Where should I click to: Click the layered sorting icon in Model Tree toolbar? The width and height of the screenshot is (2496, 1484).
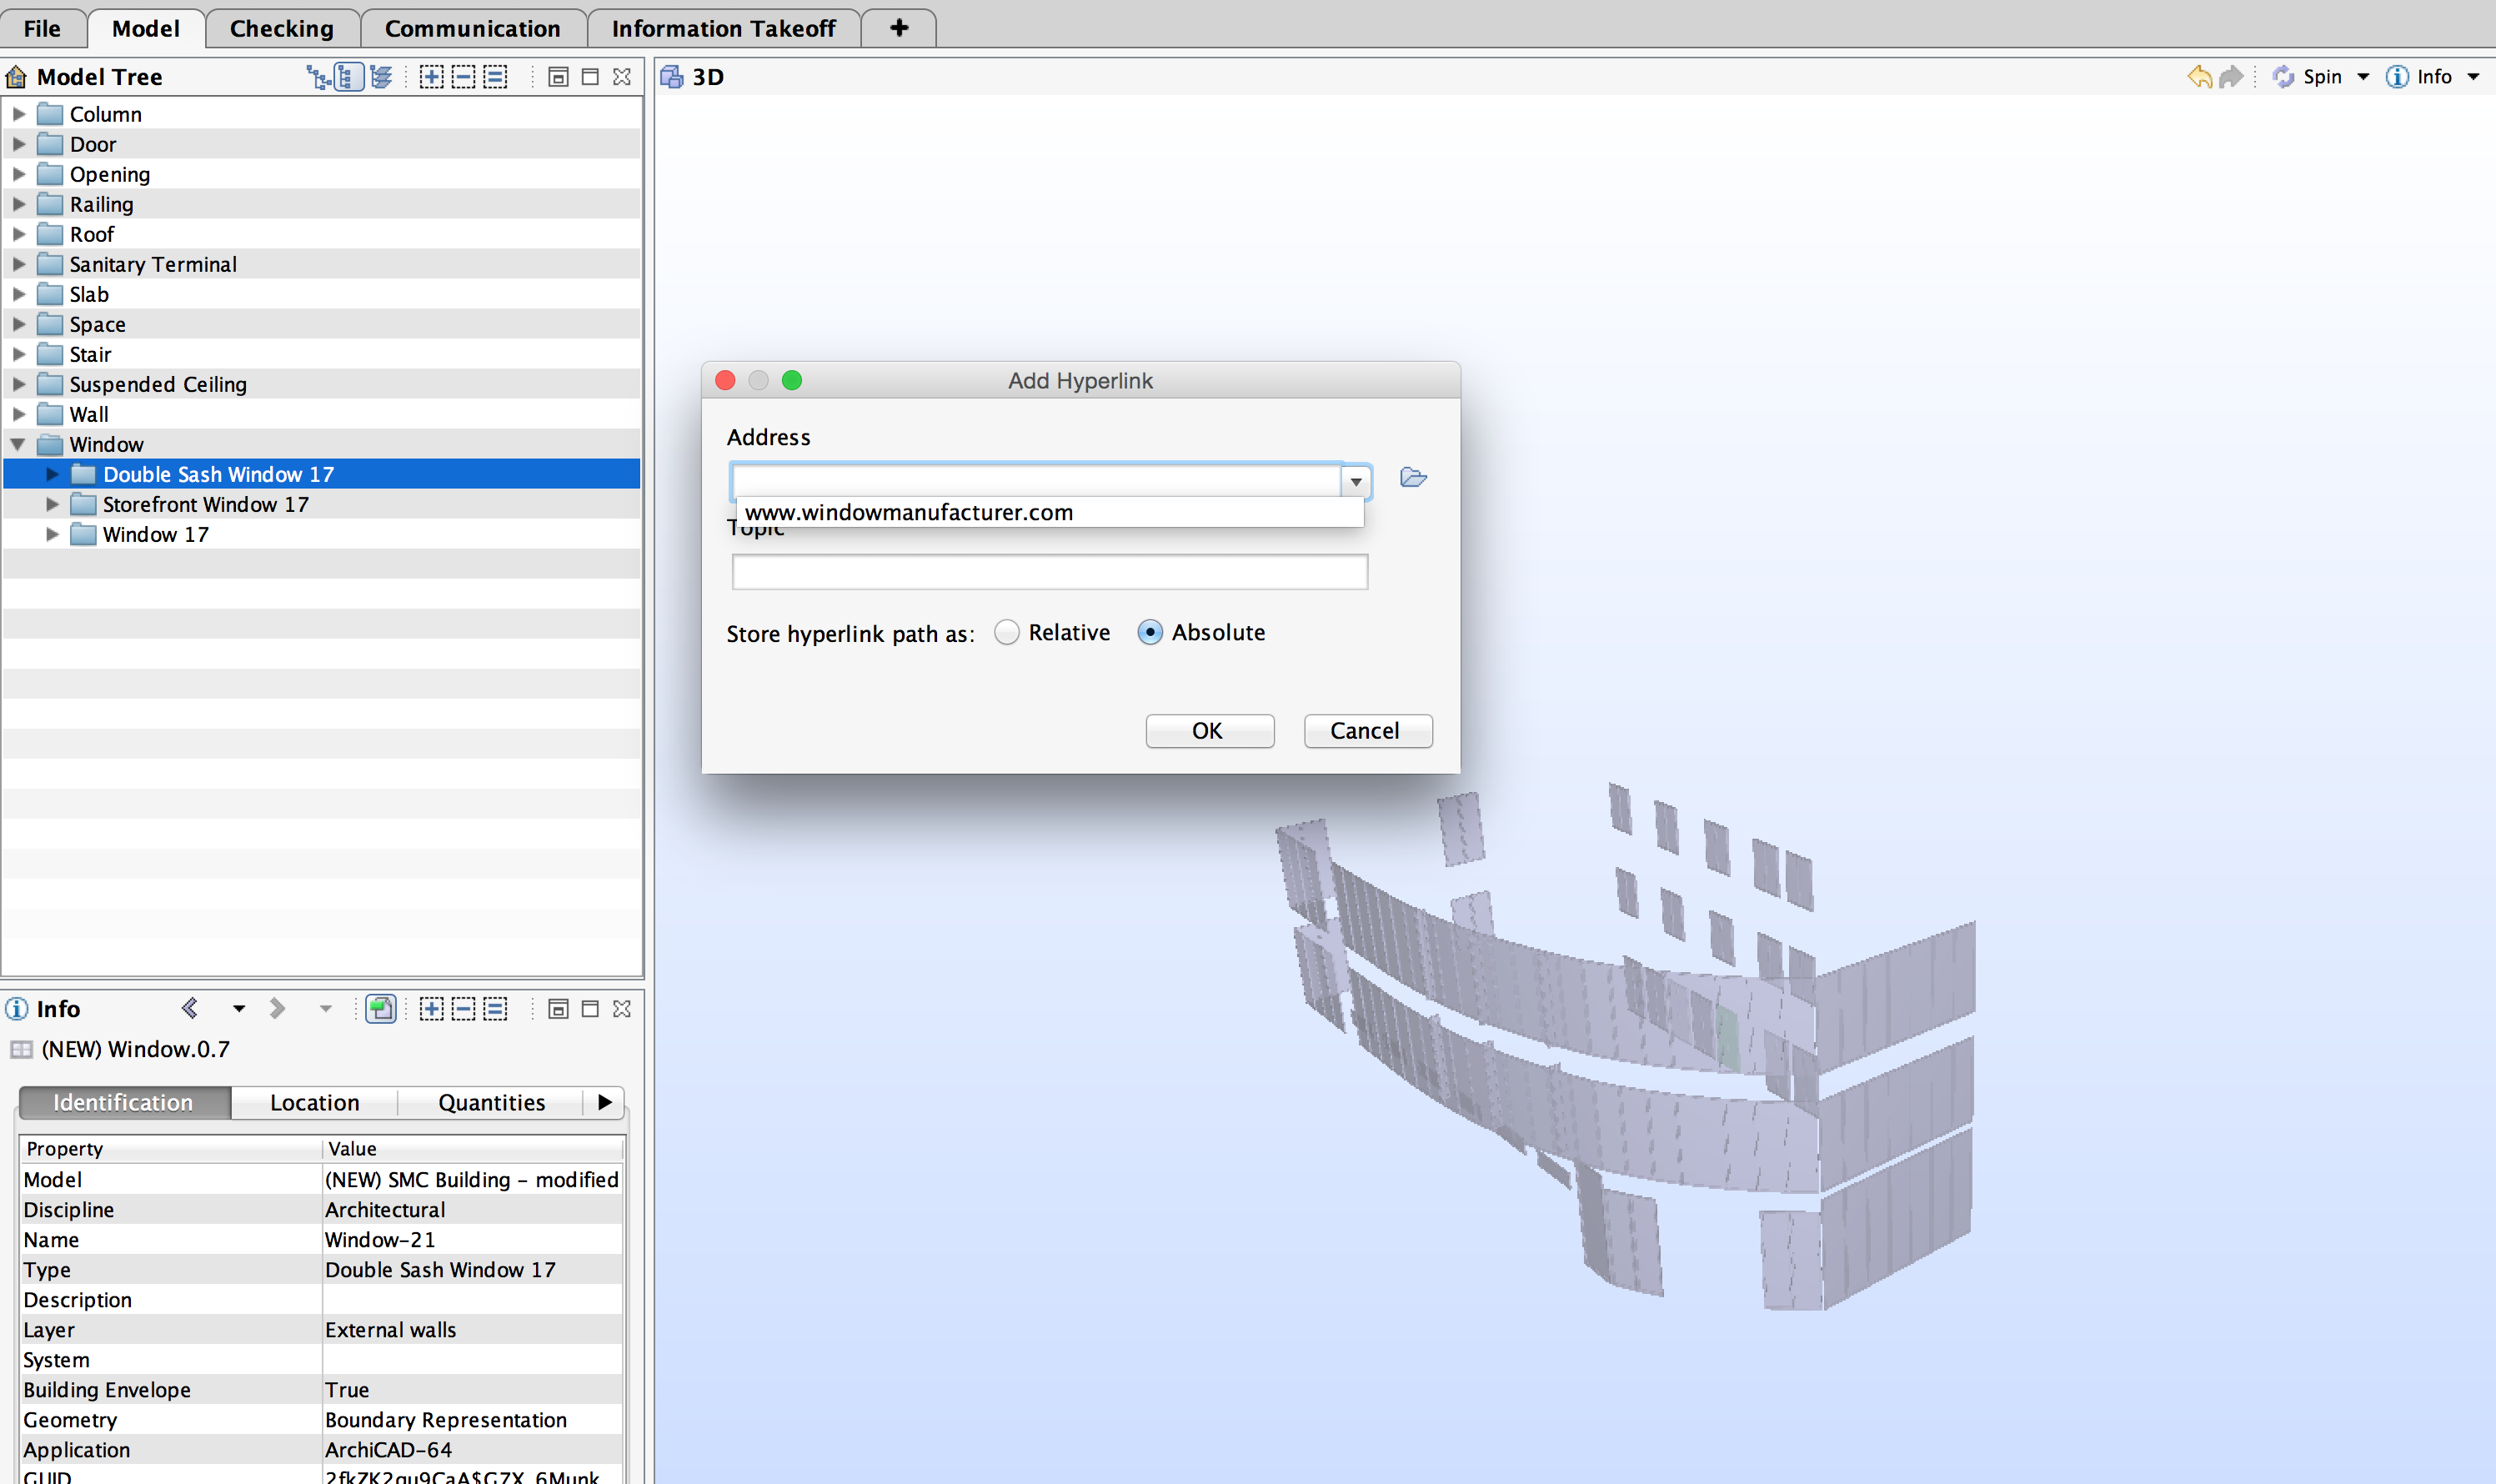click(382, 76)
